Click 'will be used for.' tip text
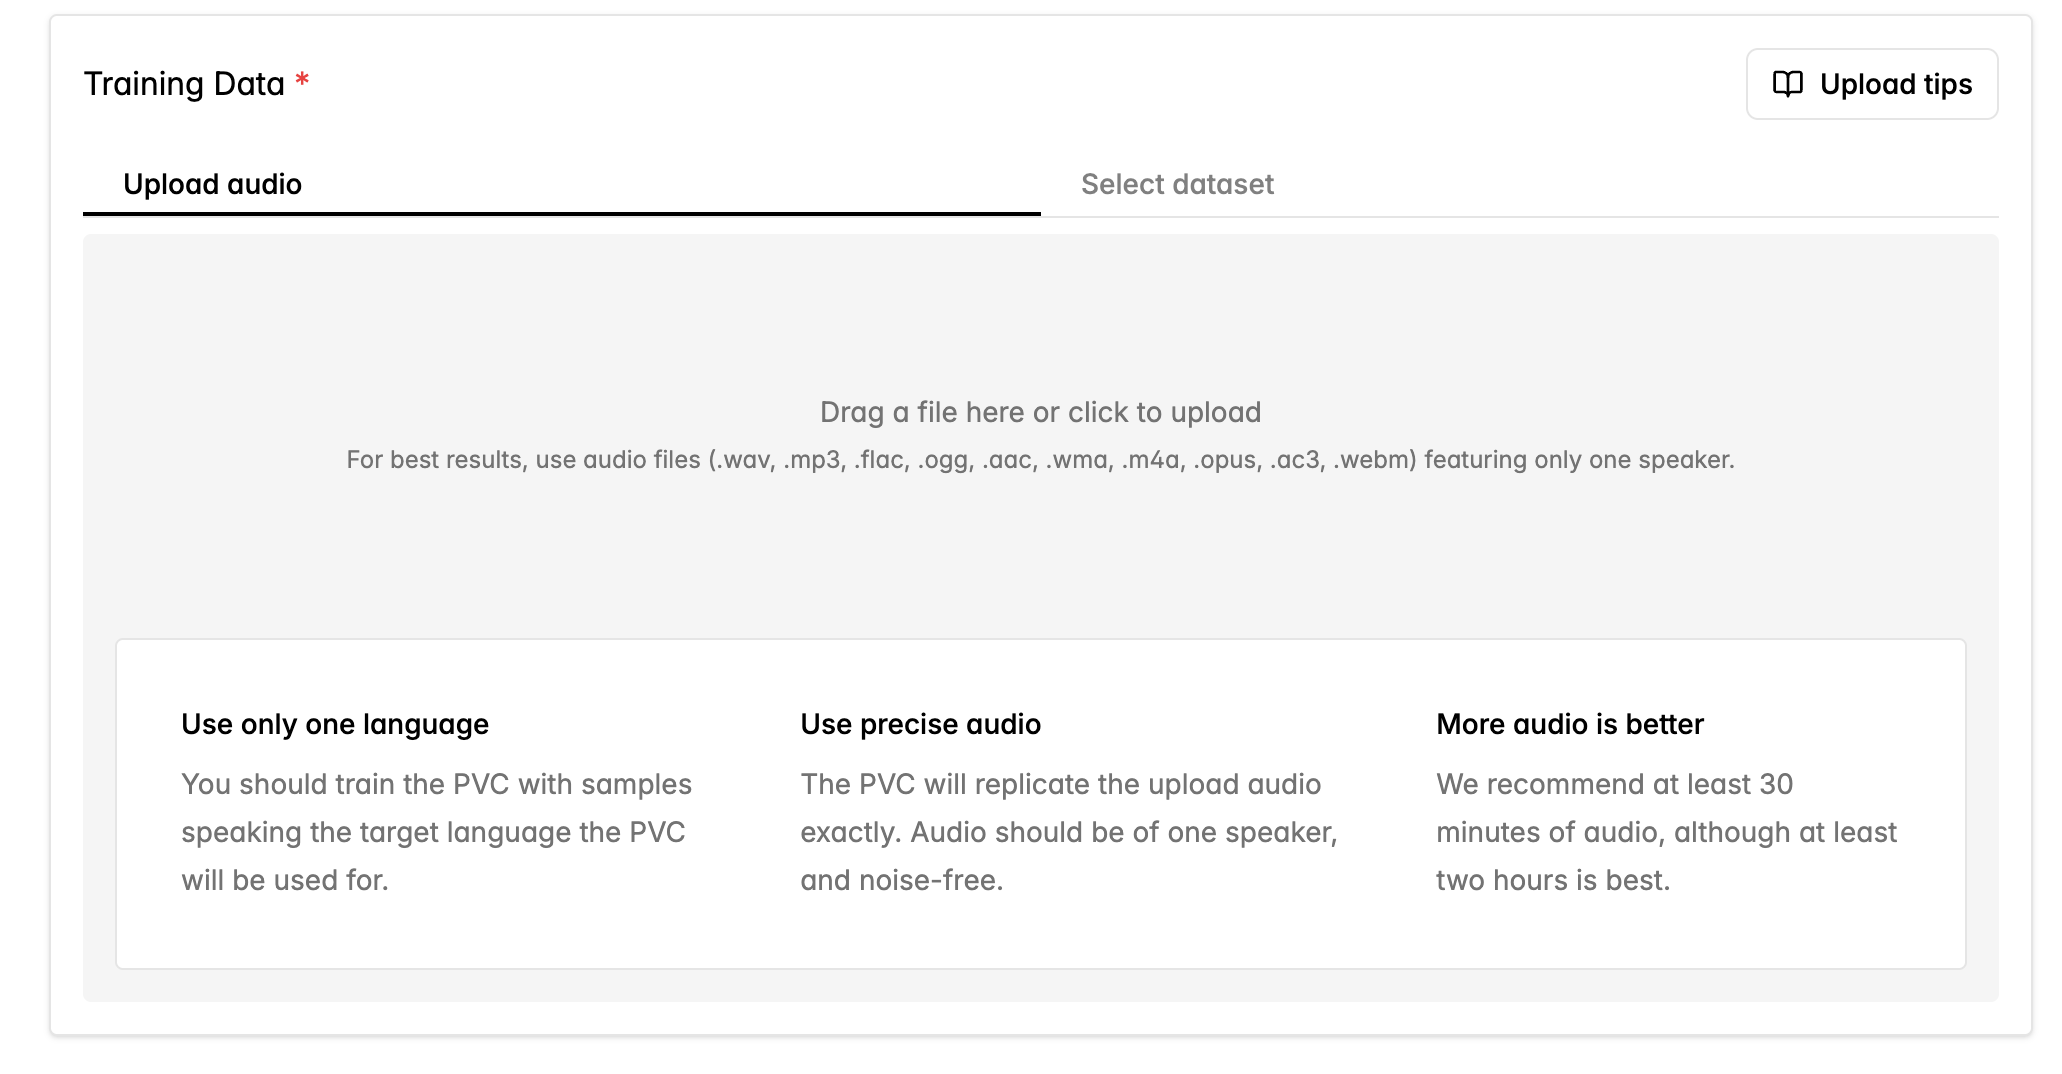This screenshot has width=2062, height=1074. 285,880
